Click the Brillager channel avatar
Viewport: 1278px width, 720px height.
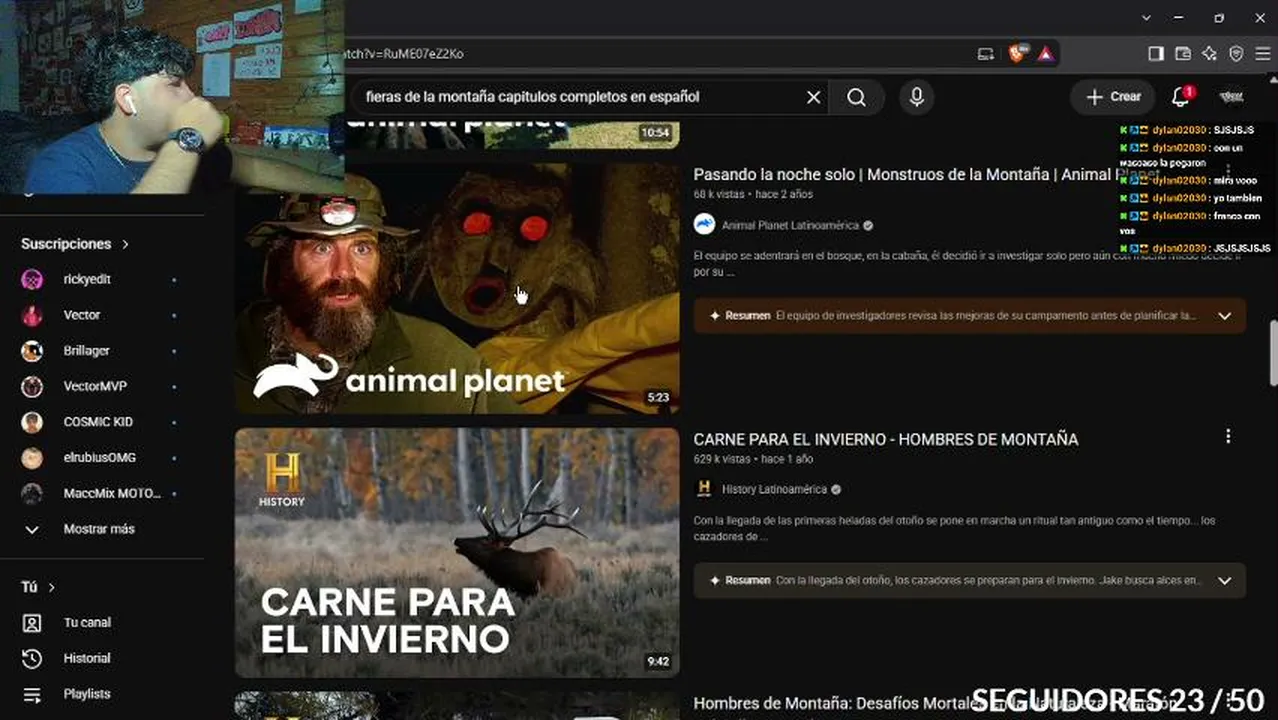[32, 351]
